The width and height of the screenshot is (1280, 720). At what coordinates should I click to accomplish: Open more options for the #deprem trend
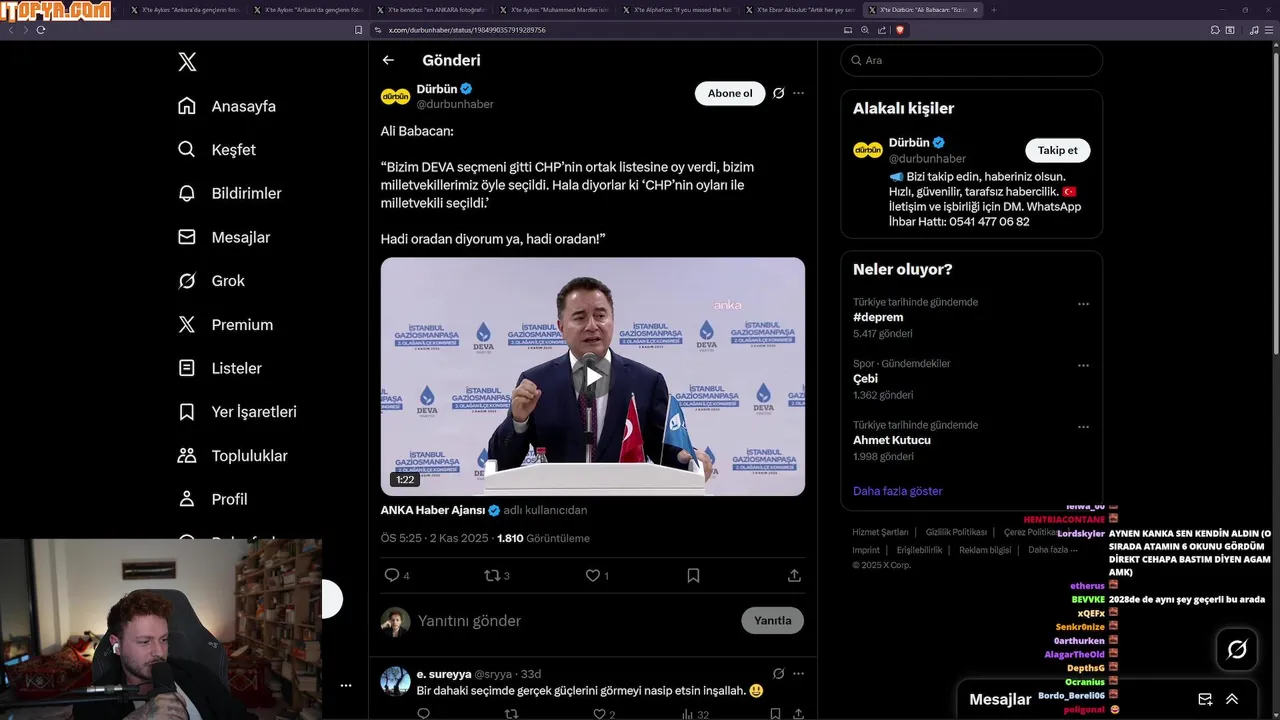coord(1083,303)
